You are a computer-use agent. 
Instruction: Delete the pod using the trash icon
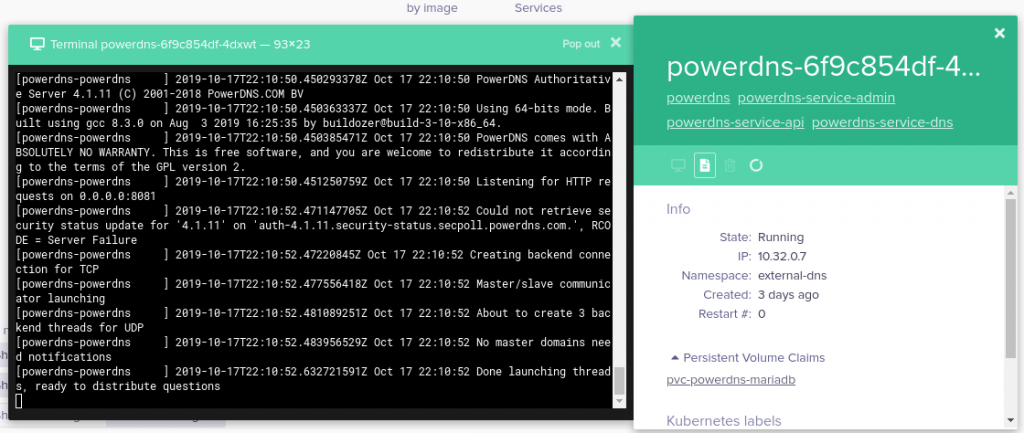click(x=730, y=165)
